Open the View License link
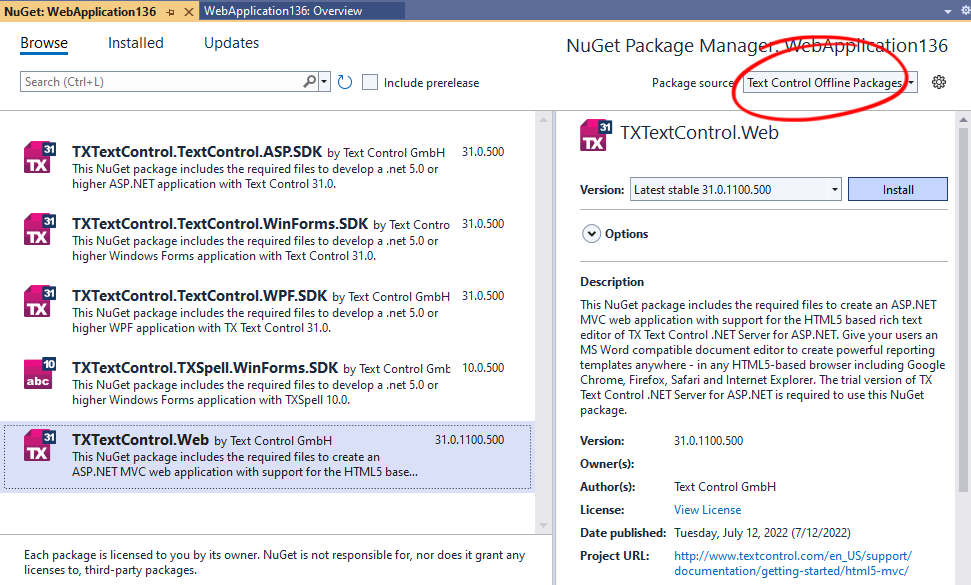 (707, 510)
